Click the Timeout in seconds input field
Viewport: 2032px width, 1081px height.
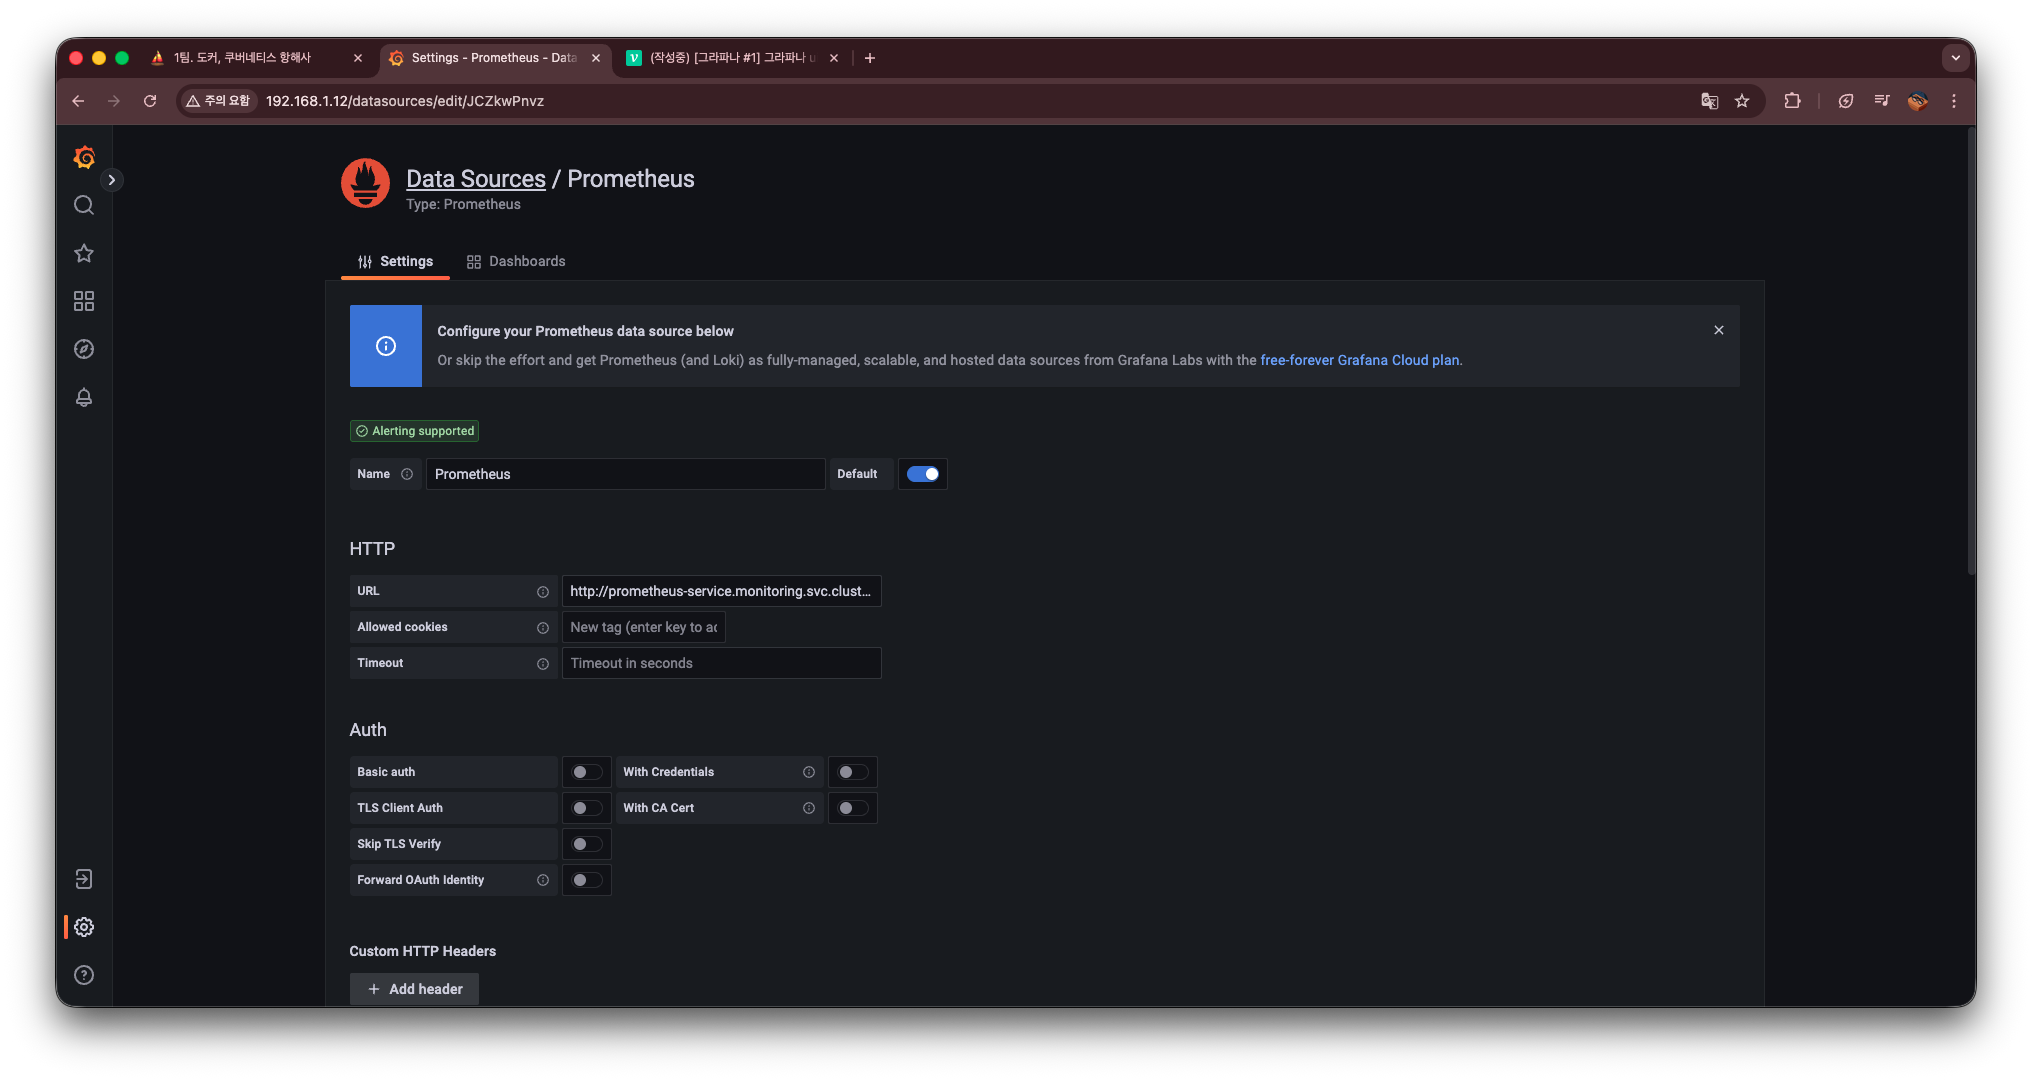tap(721, 663)
